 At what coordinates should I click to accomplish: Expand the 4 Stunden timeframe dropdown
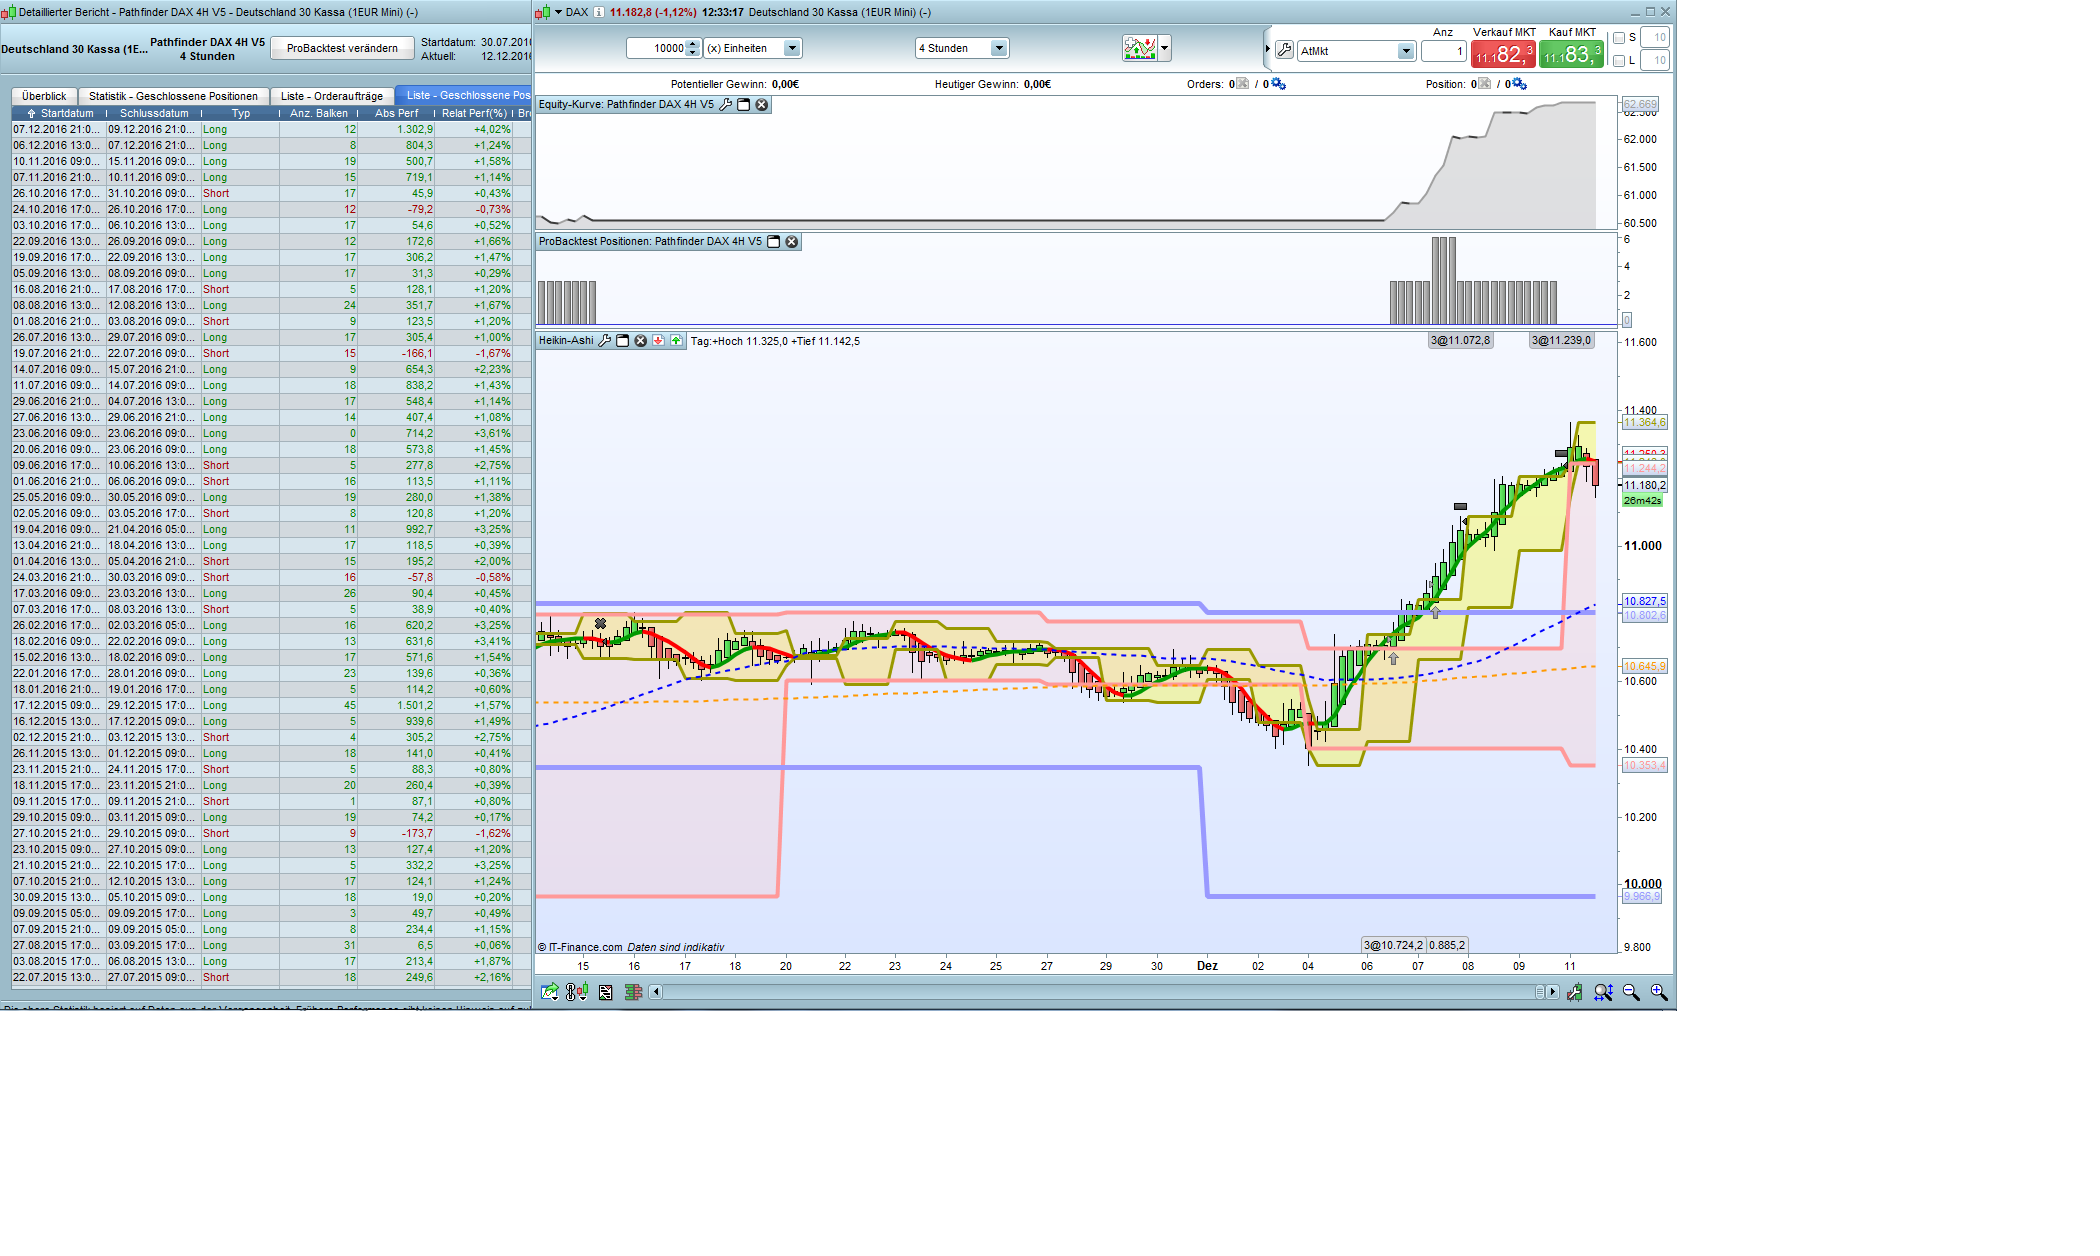pos(998,48)
